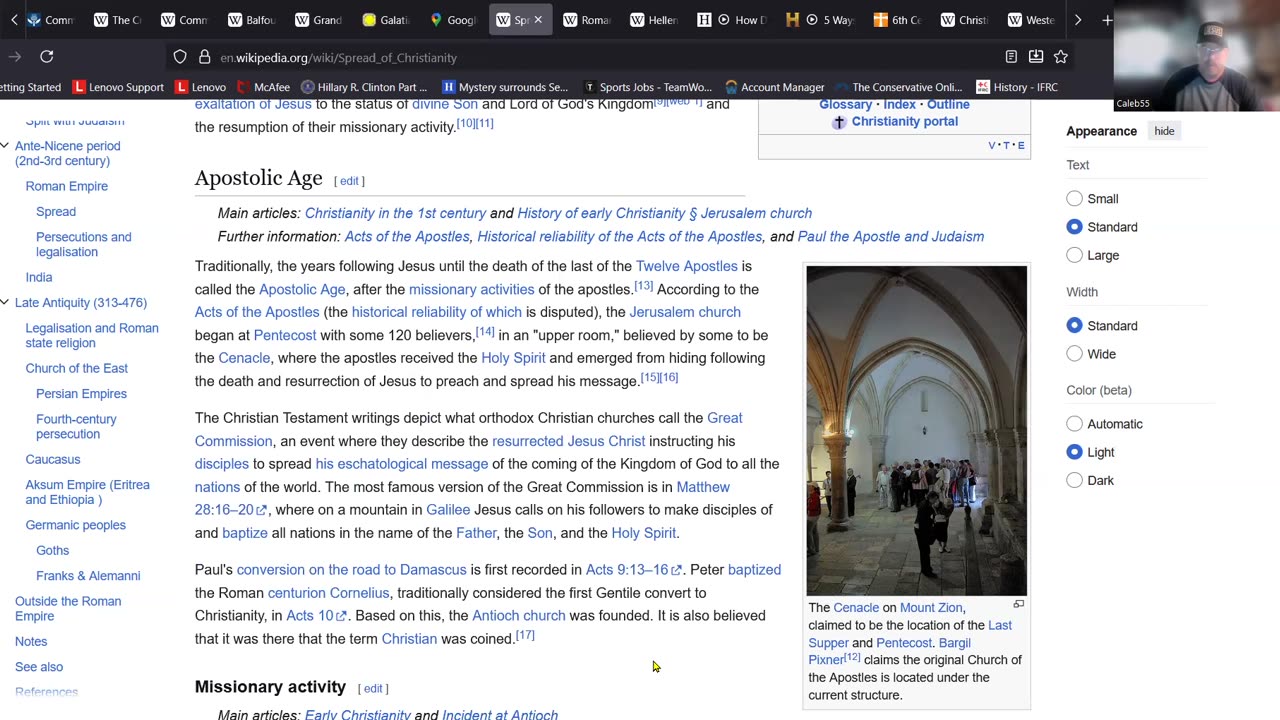Select Standard text size radio button

click(x=1074, y=227)
